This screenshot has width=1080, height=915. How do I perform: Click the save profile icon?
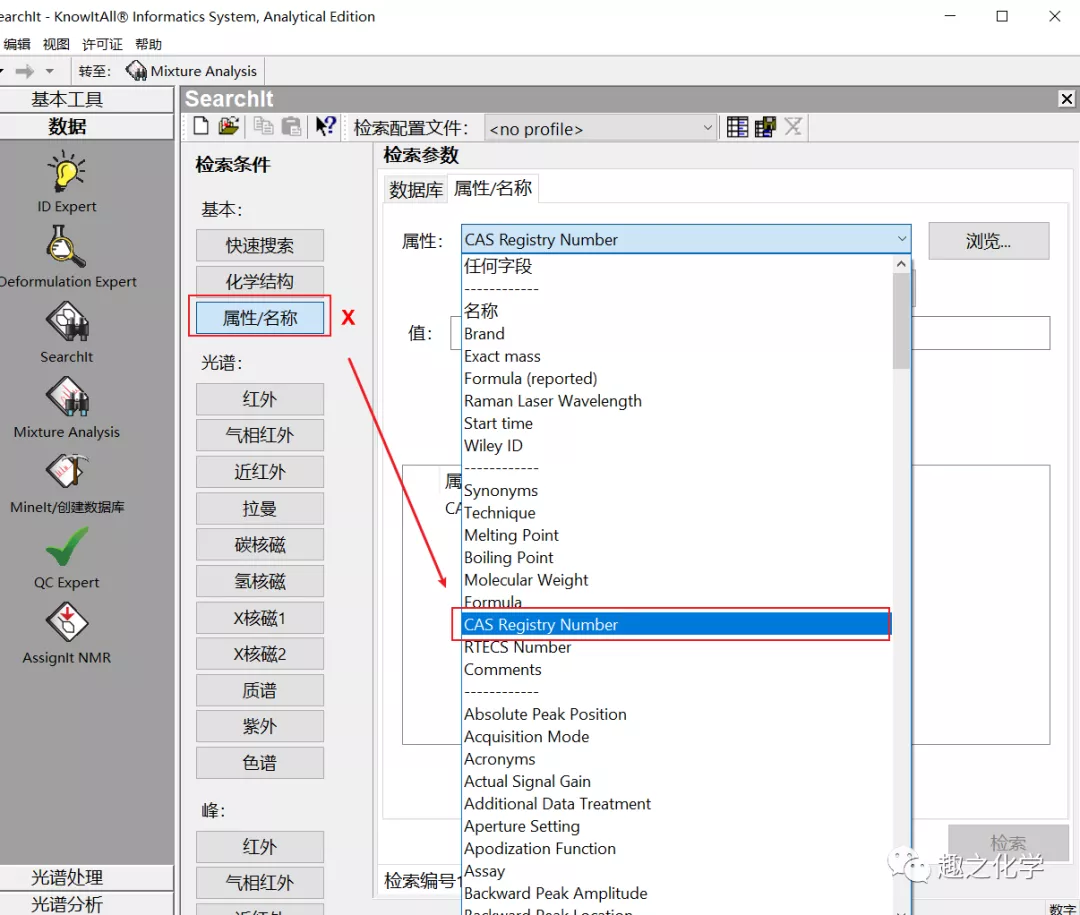tap(765, 127)
